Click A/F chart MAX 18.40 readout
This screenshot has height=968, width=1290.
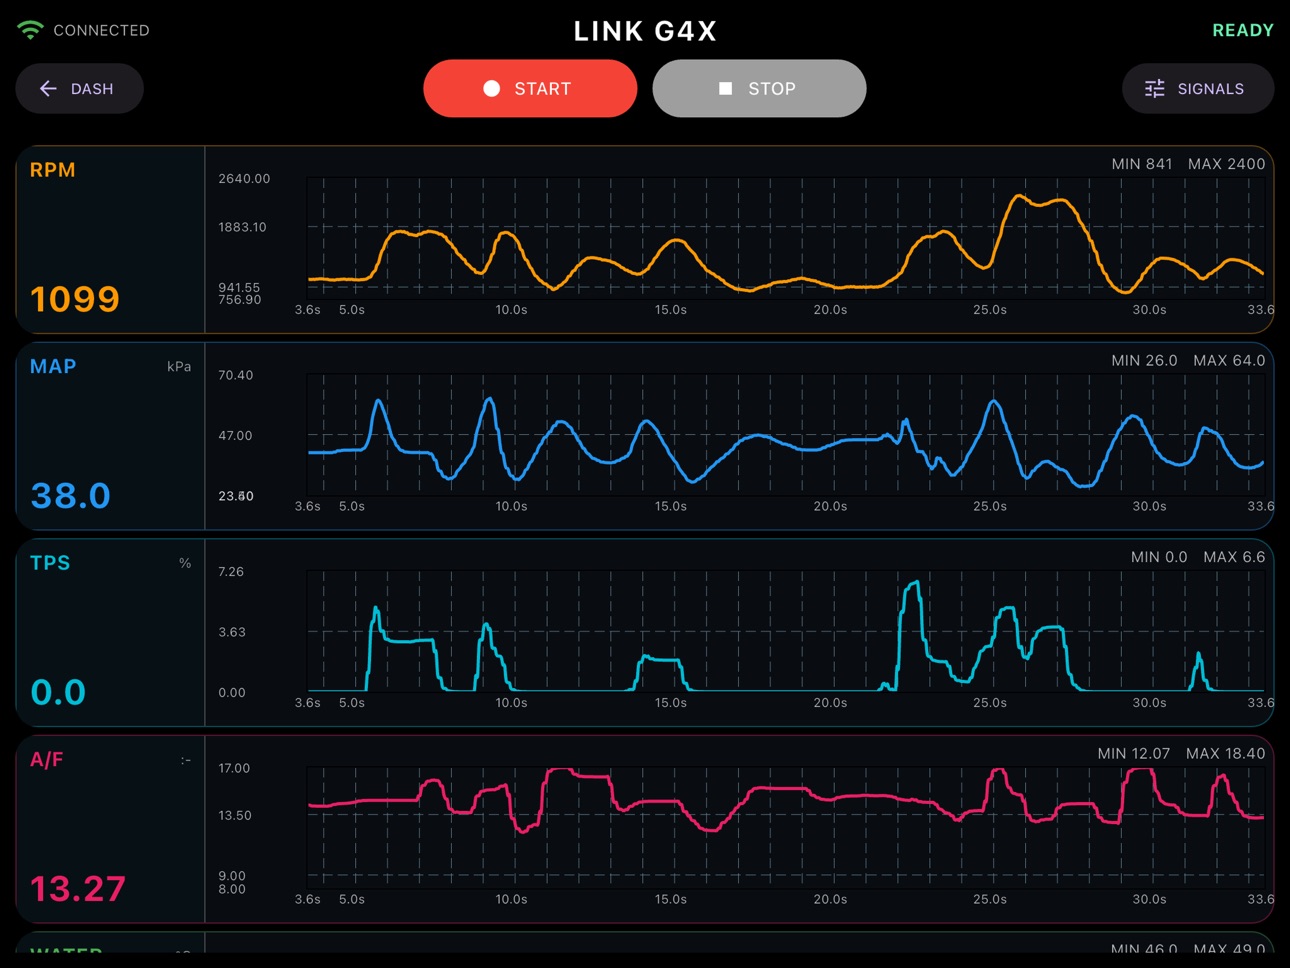(x=1225, y=753)
